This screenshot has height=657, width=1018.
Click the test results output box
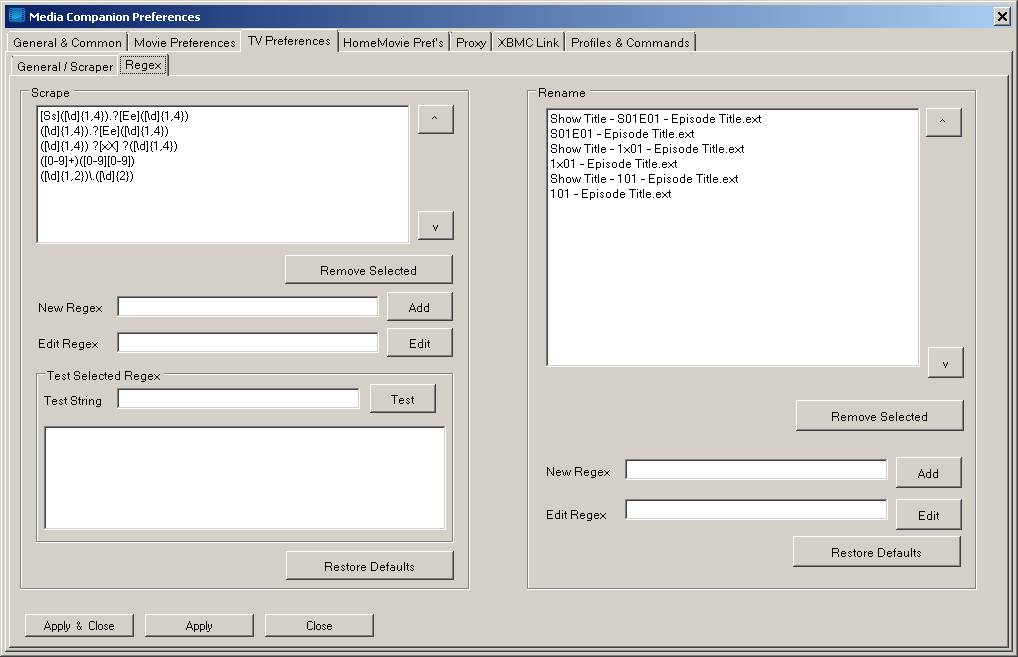[x=245, y=478]
